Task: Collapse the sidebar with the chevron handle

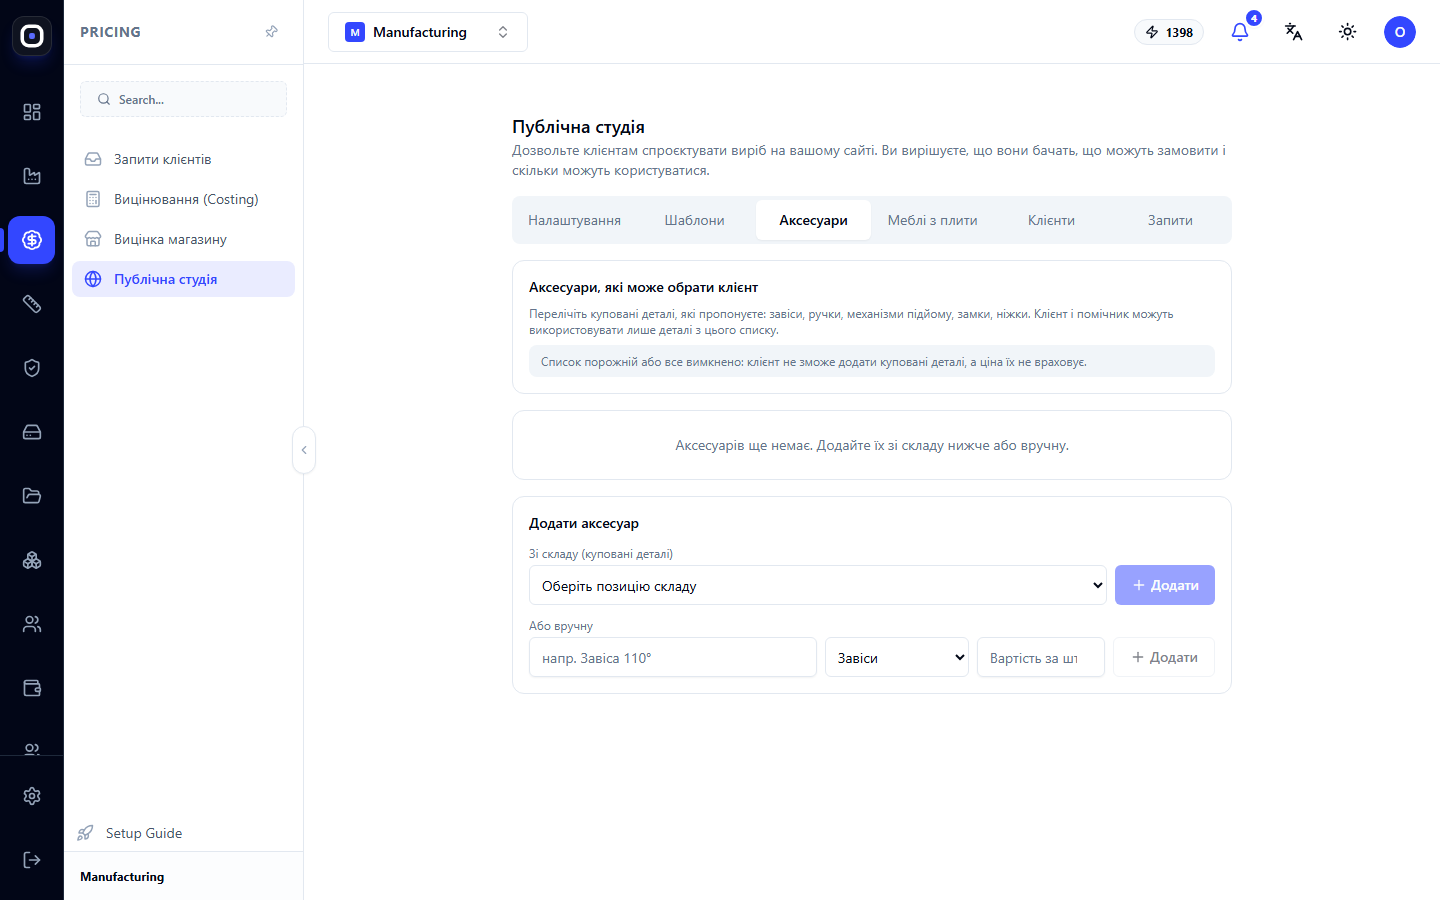Action: [304, 450]
